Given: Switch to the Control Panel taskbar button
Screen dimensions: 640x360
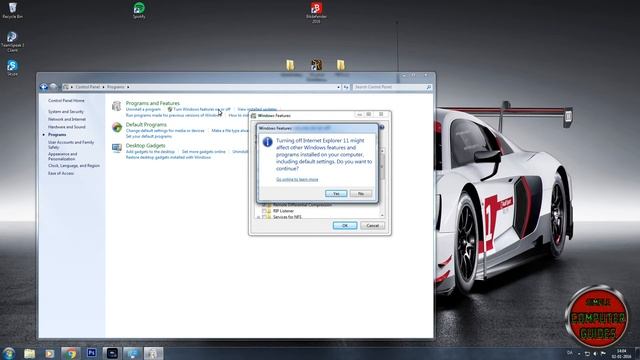Looking at the screenshot, I should tap(153, 353).
